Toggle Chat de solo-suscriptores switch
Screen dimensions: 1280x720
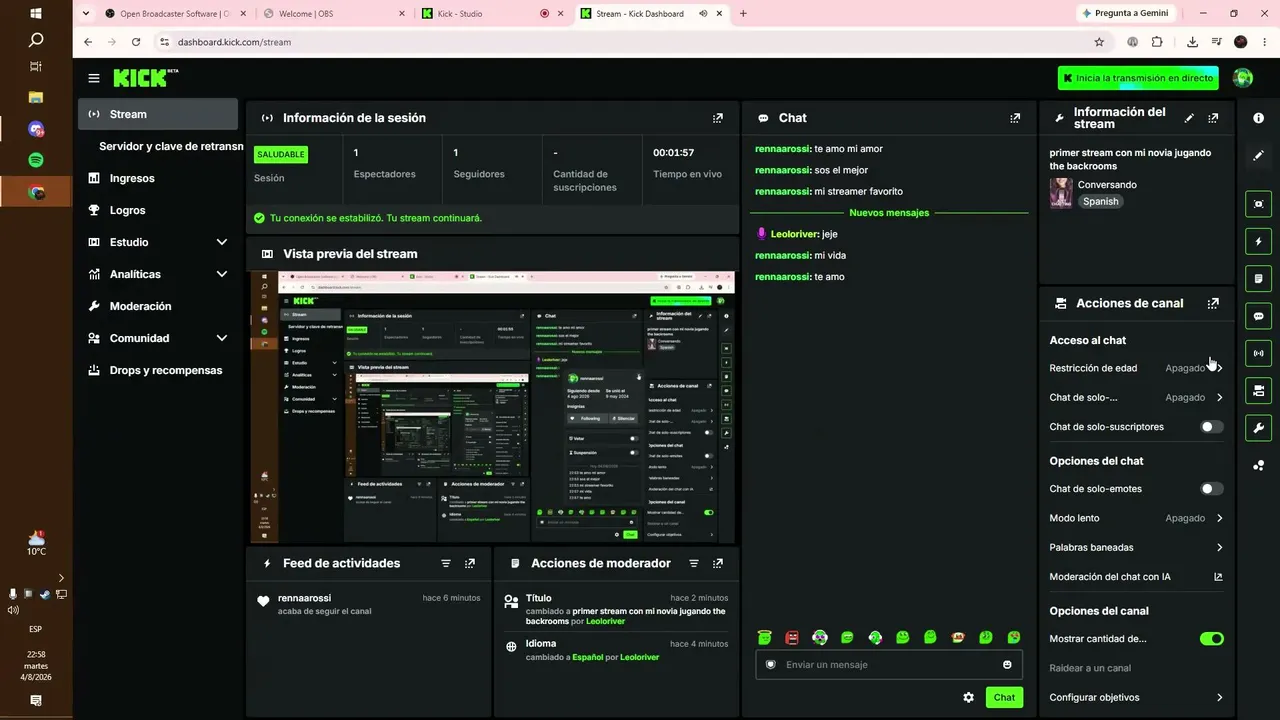(1211, 427)
